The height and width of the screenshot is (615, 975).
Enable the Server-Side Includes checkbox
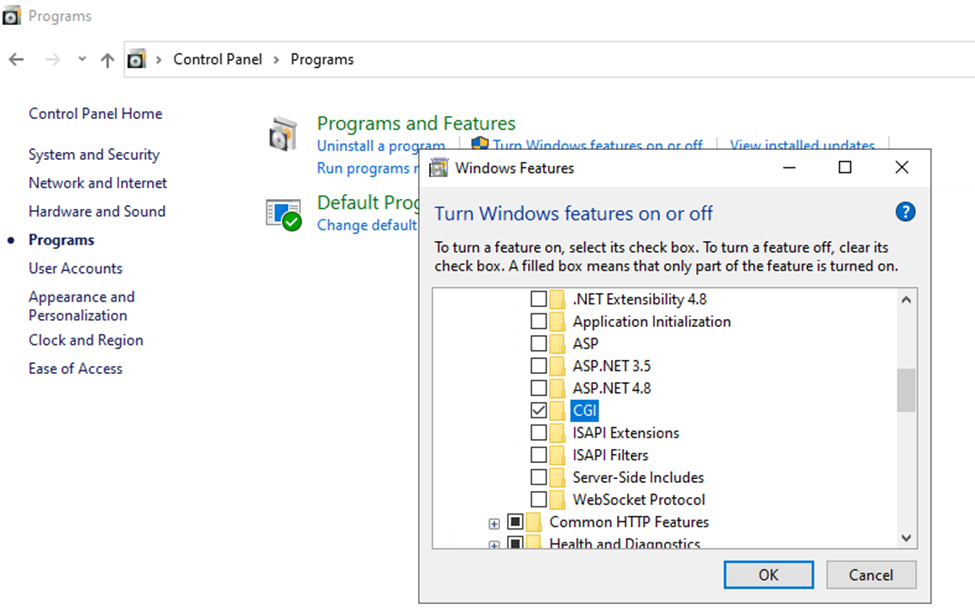coord(538,477)
